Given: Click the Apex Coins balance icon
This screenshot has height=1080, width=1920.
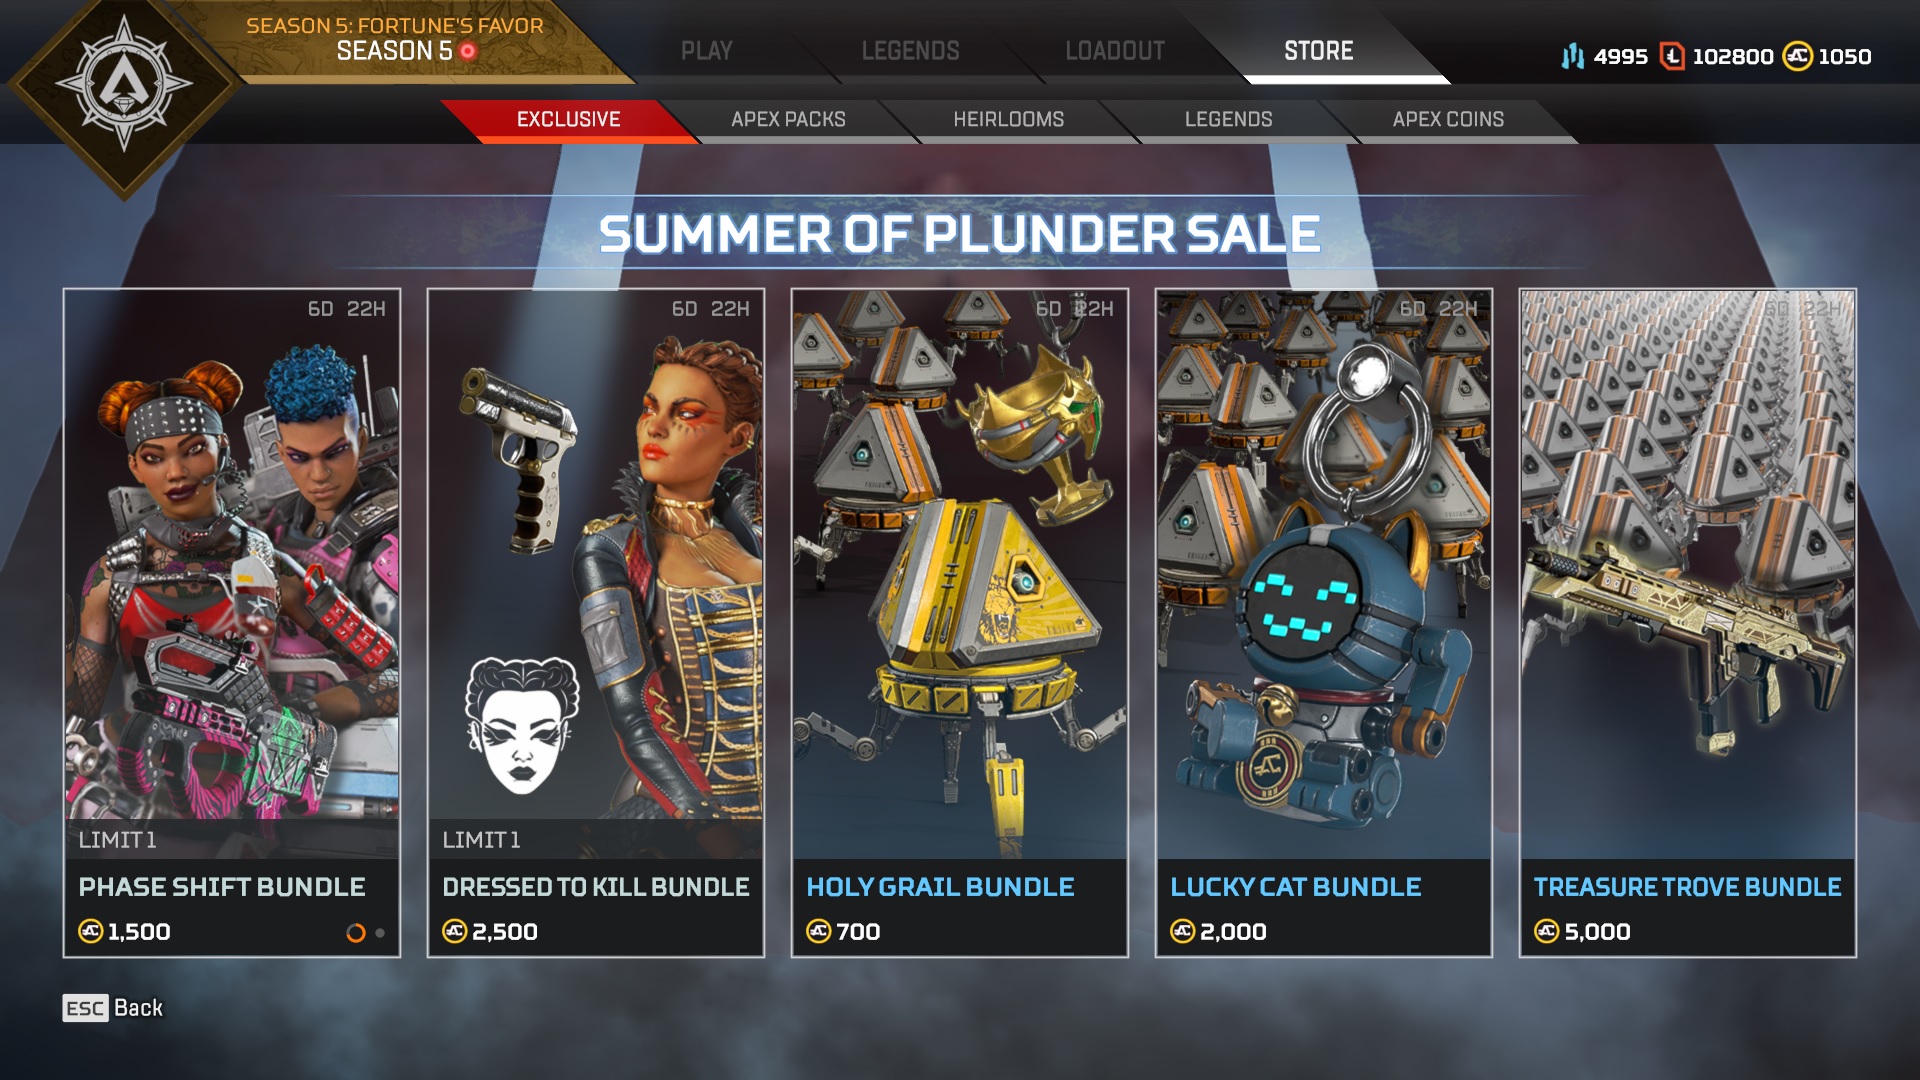Looking at the screenshot, I should [1797, 56].
